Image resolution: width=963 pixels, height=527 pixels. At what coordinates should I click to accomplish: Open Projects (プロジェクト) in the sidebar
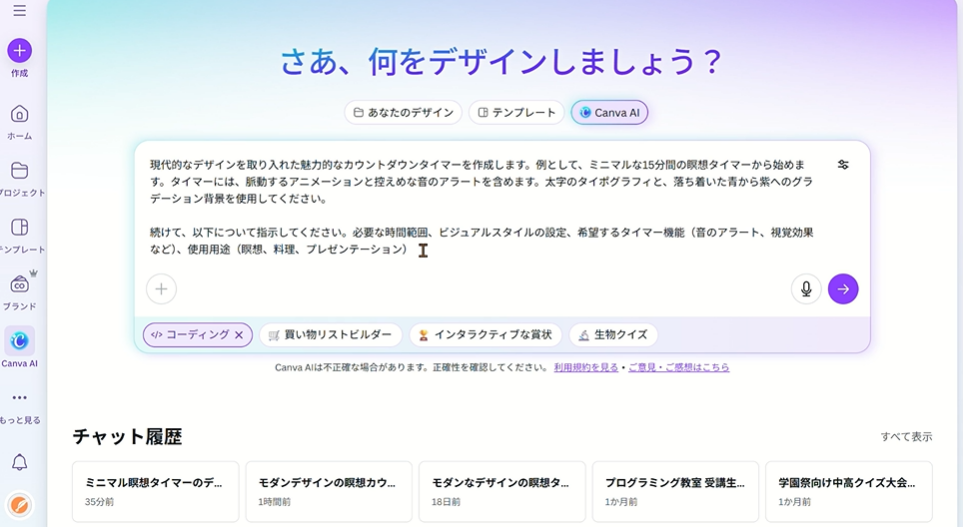click(20, 178)
